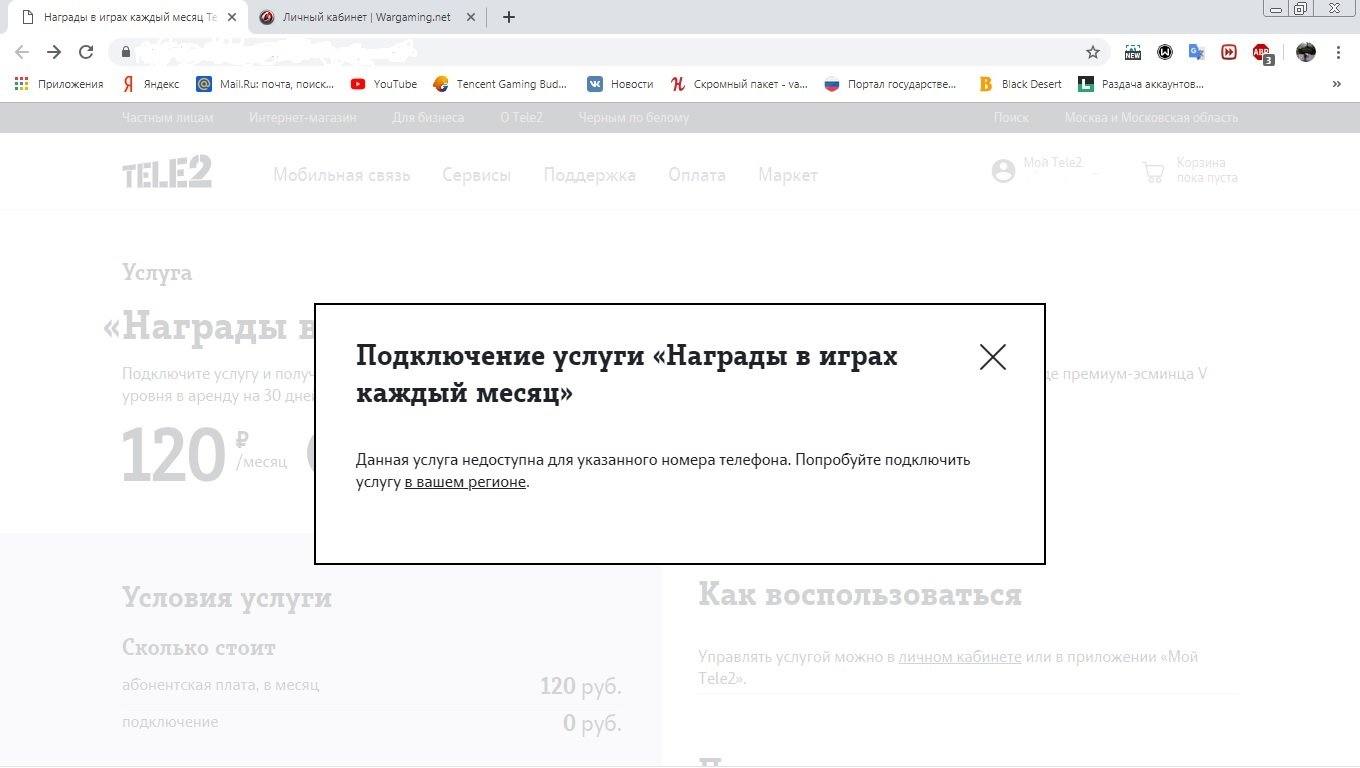Image resolution: width=1360 pixels, height=768 pixels.
Task: View site security info via the padlock icon
Action: [126, 52]
